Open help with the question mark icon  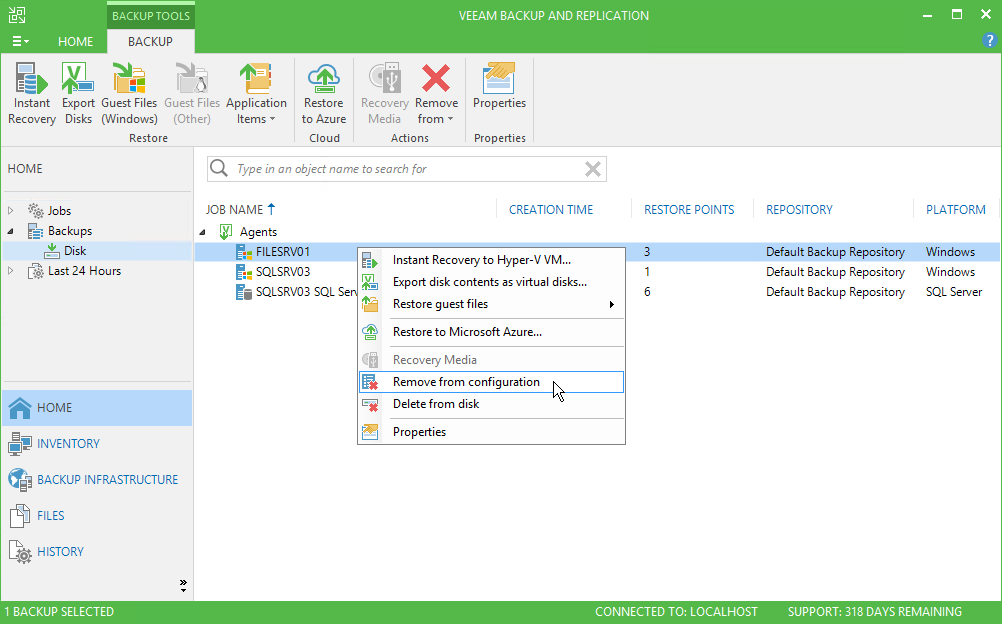point(989,41)
